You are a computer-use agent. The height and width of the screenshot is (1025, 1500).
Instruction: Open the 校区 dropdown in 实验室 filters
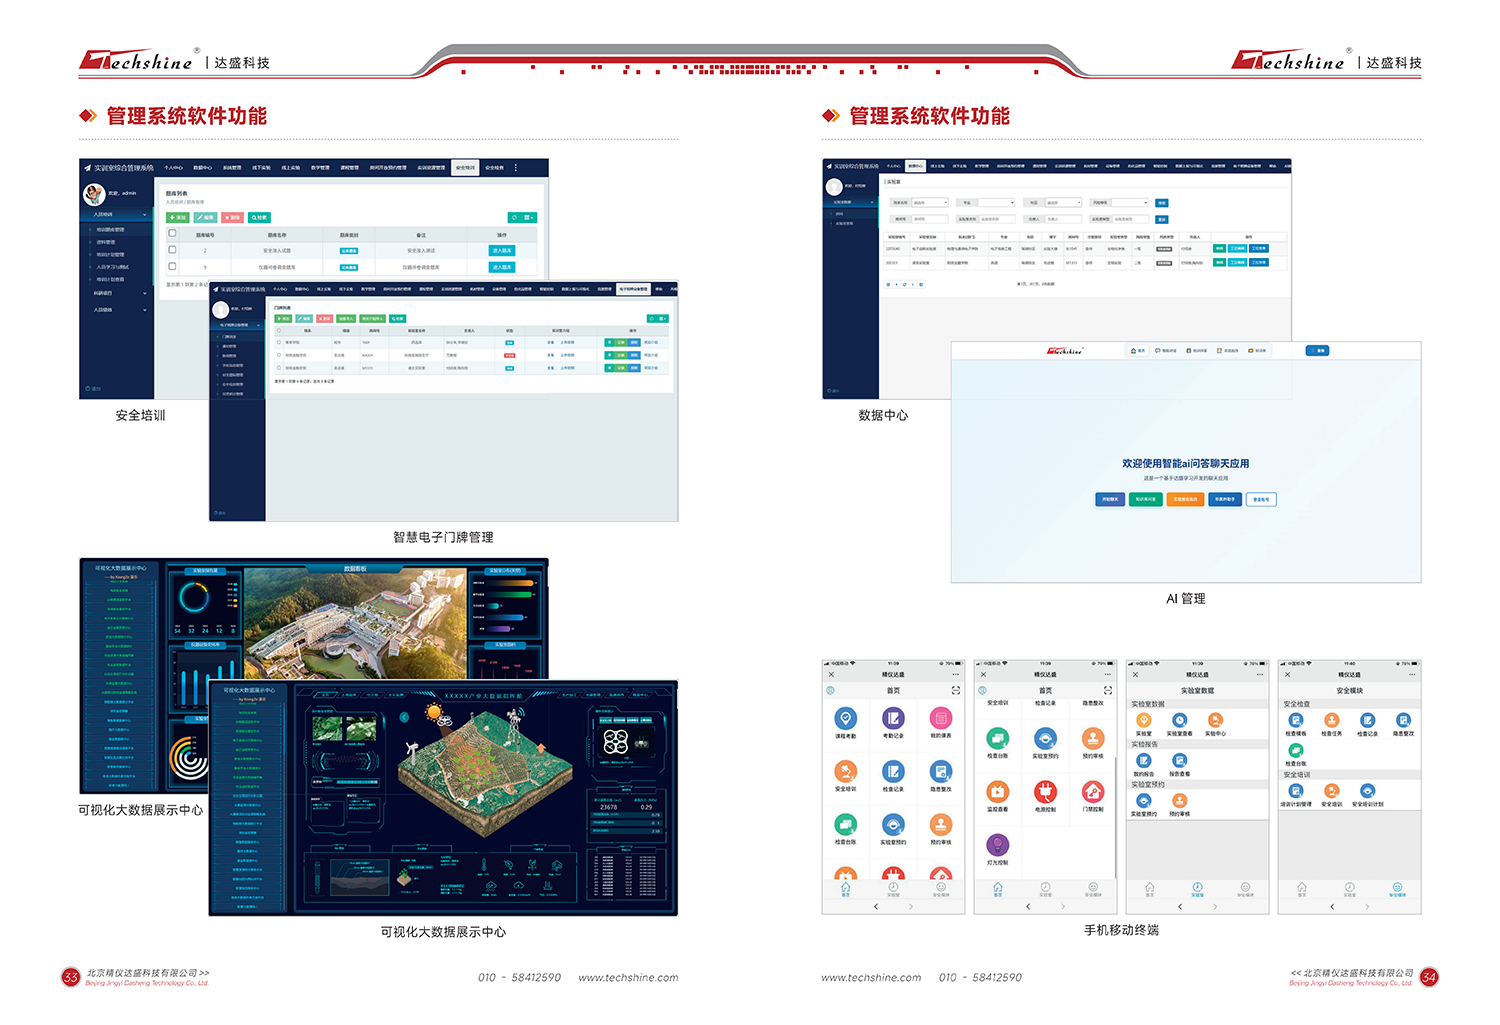tap(1062, 203)
